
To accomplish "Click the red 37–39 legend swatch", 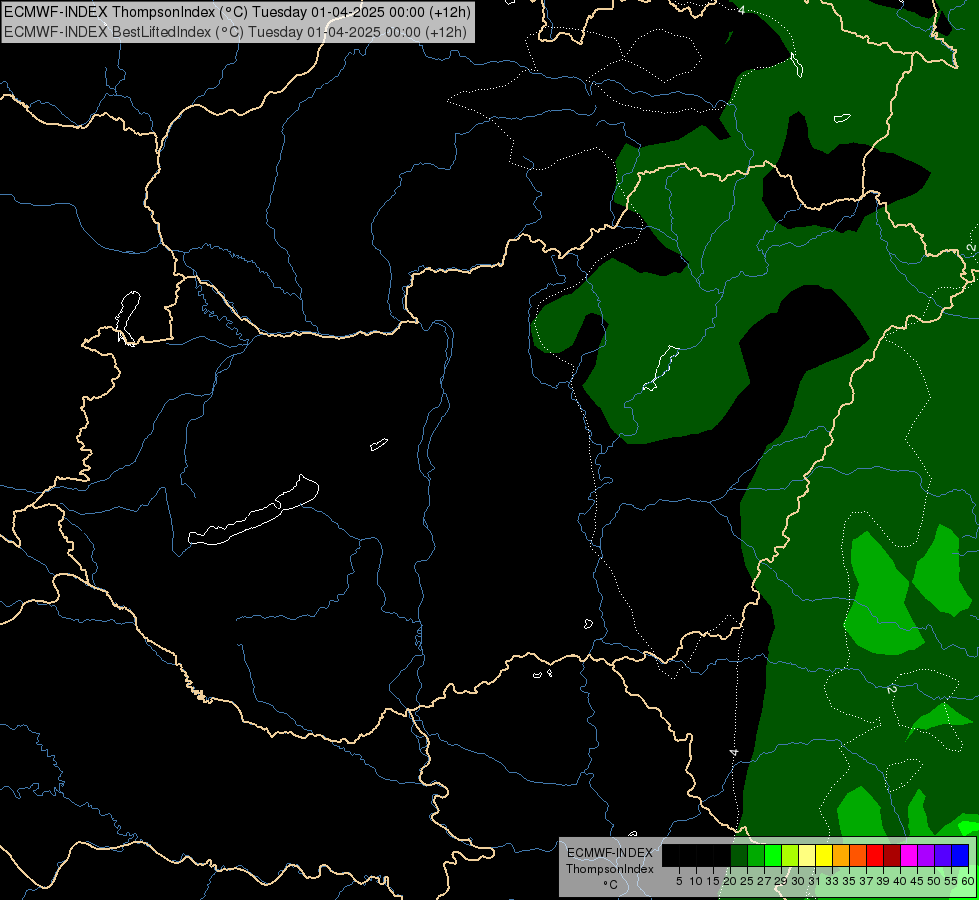I will tap(875, 855).
